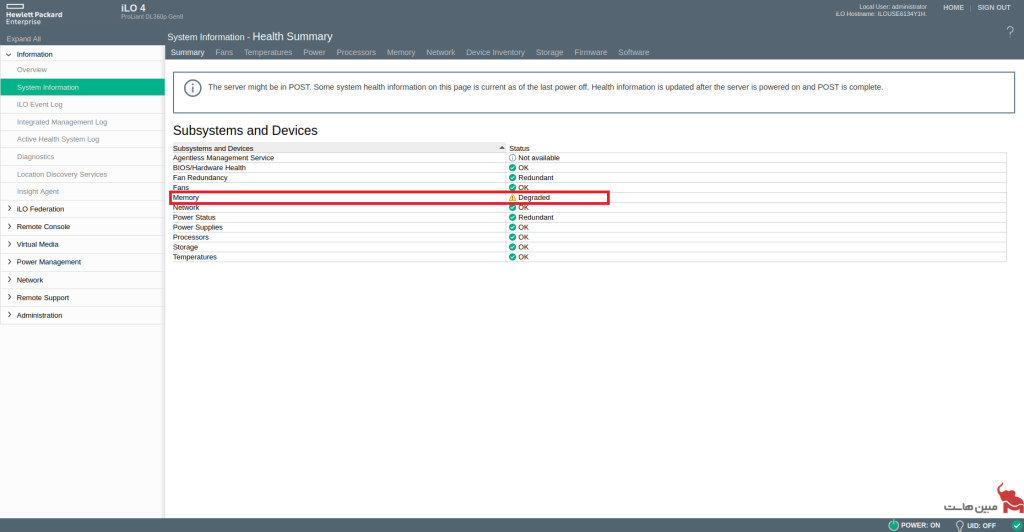Open the Device Inventory tab

495,52
